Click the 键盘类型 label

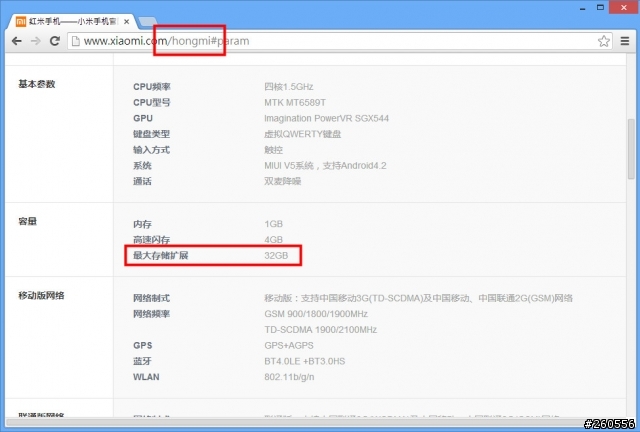point(151,134)
